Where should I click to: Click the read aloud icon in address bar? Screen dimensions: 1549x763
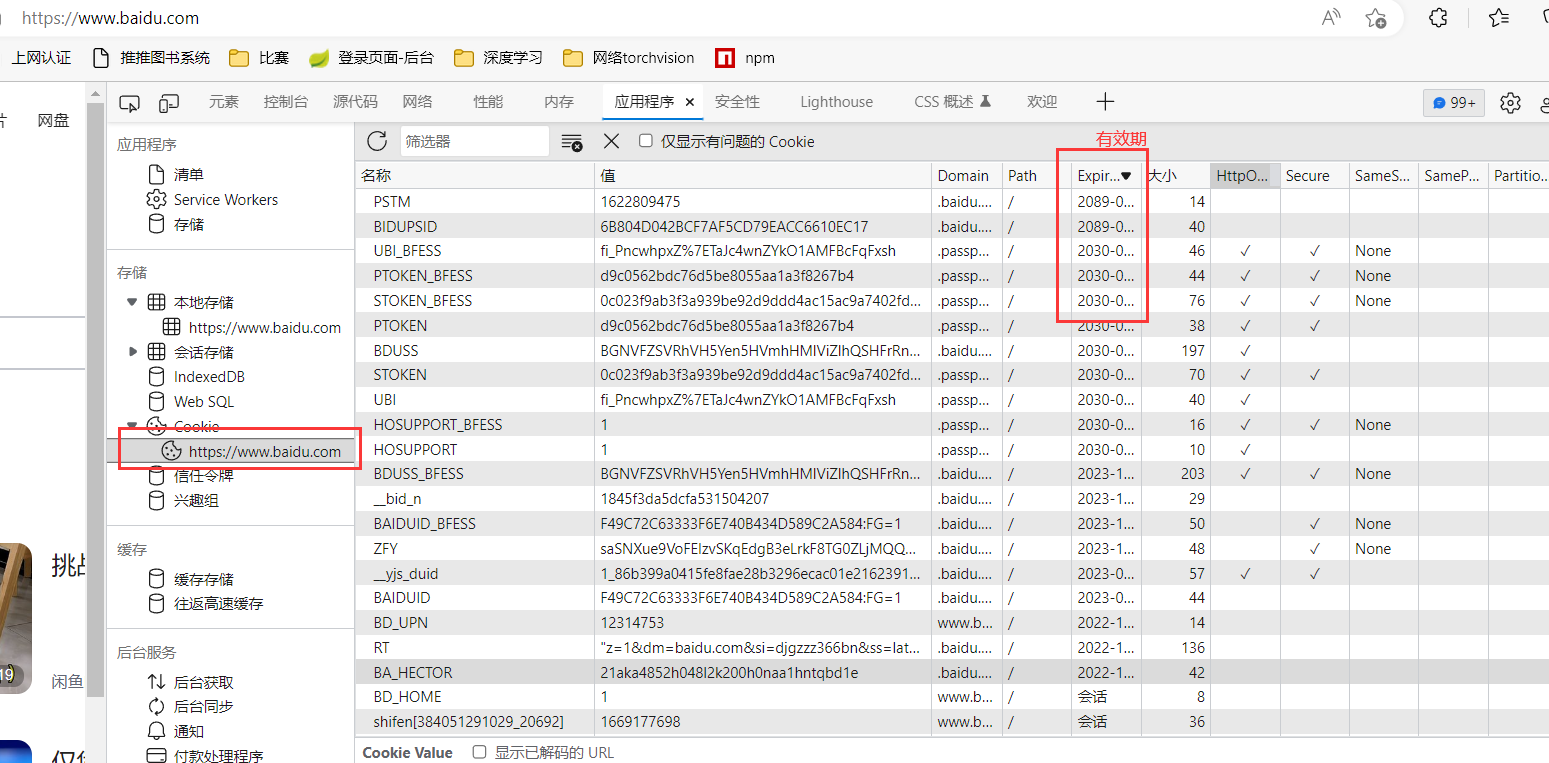click(1331, 17)
